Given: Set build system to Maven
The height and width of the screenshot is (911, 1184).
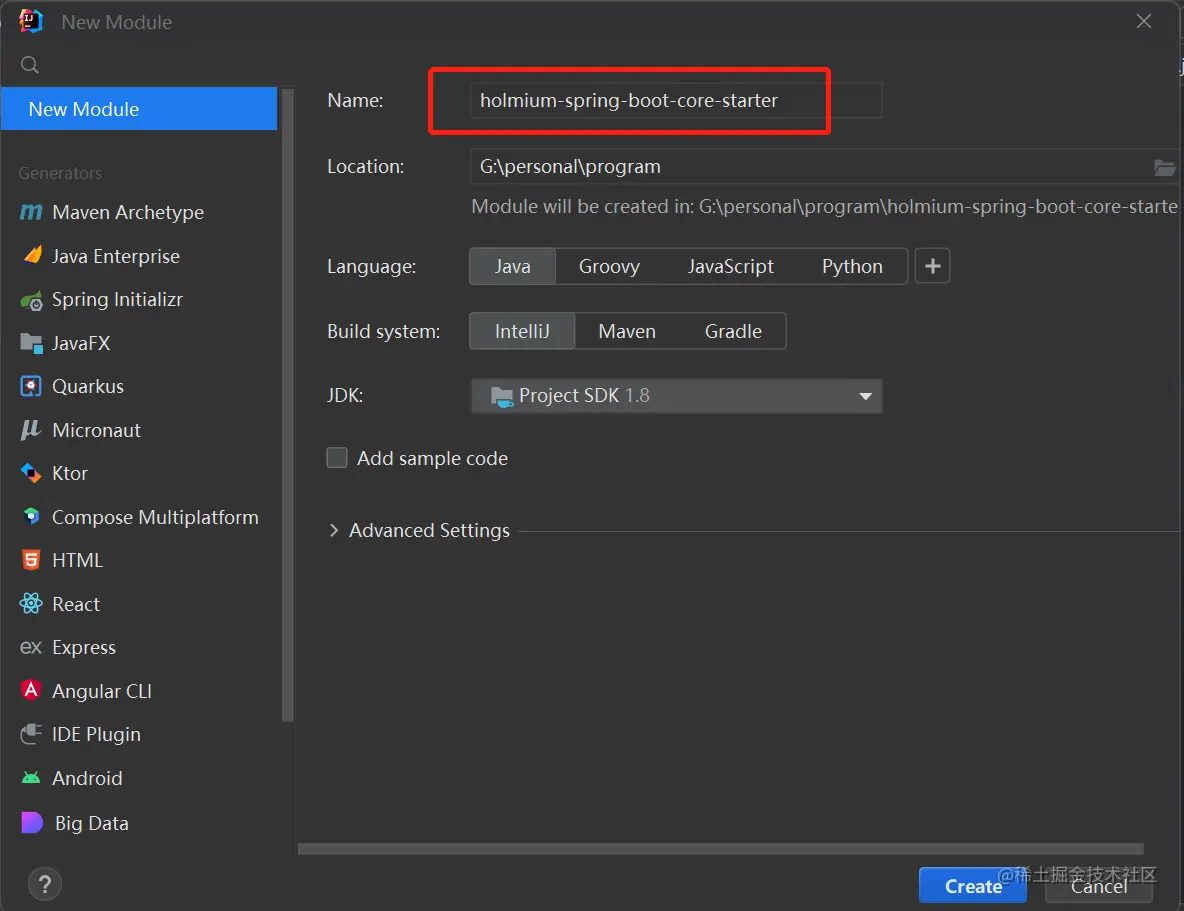Looking at the screenshot, I should [x=627, y=331].
